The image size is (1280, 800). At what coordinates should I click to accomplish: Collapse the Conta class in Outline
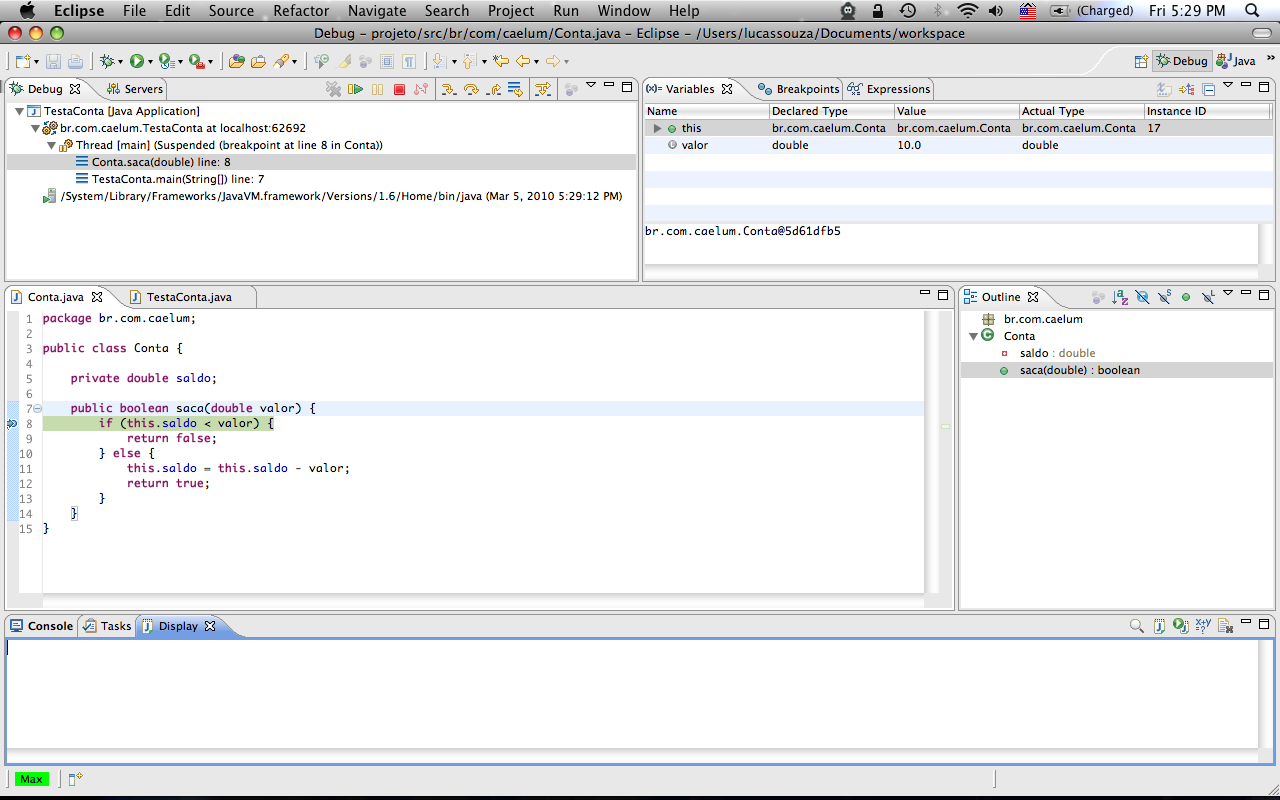click(973, 336)
